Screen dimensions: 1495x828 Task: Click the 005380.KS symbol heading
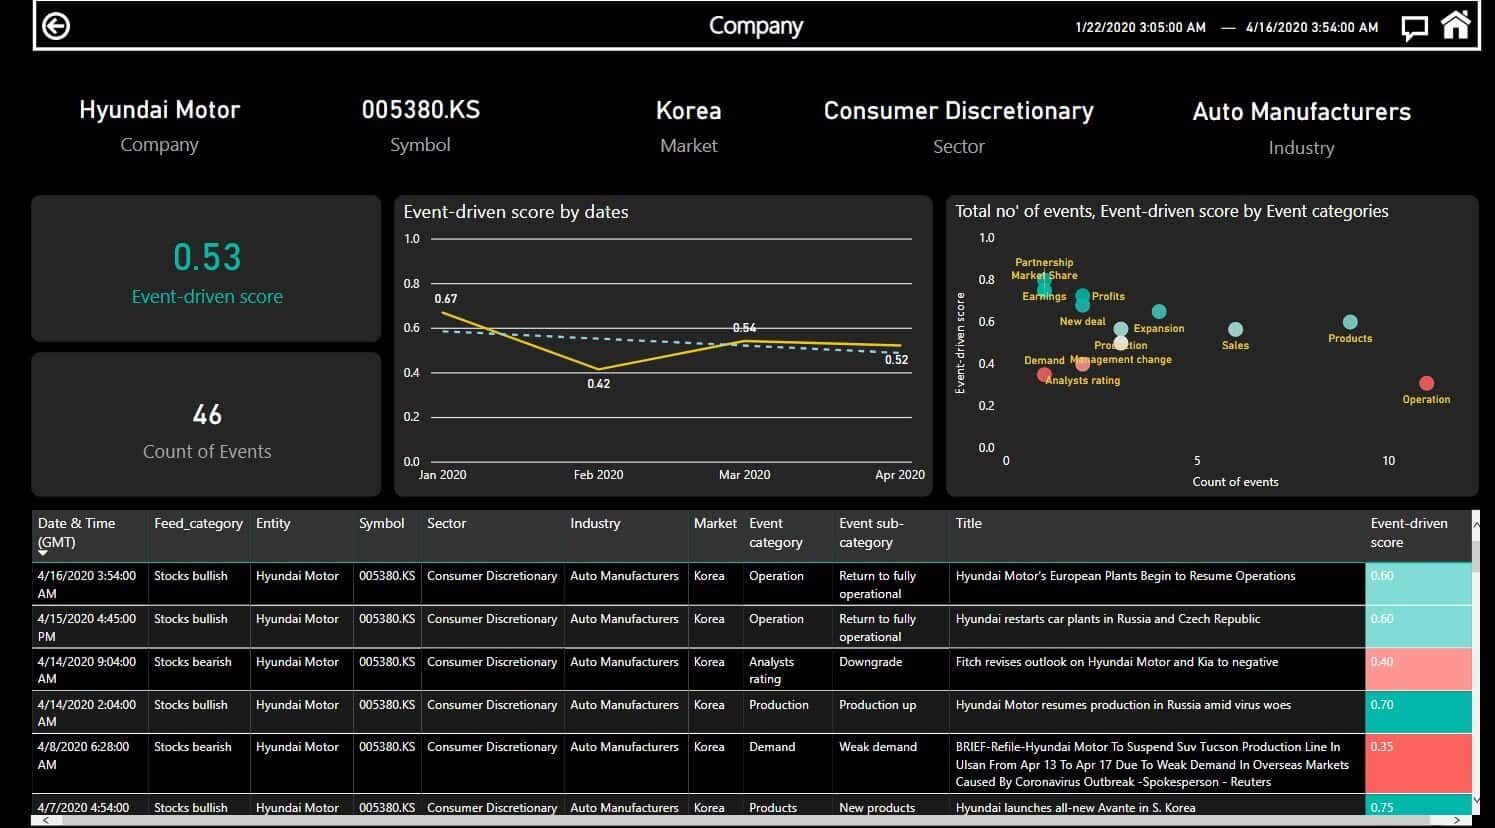[x=420, y=109]
